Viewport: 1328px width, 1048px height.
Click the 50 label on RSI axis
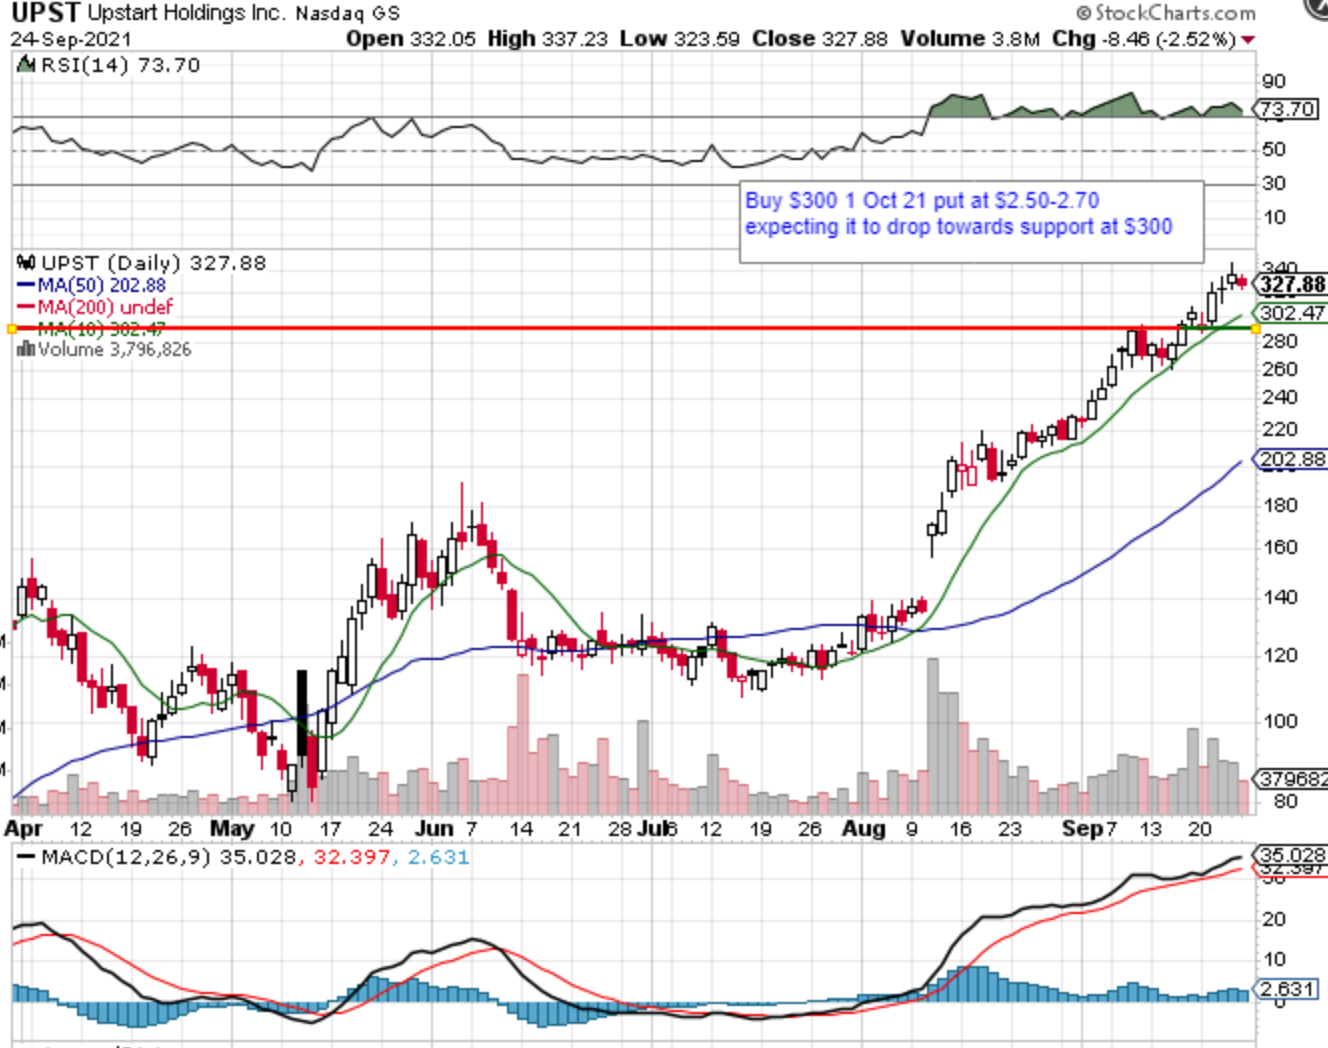click(x=1274, y=149)
